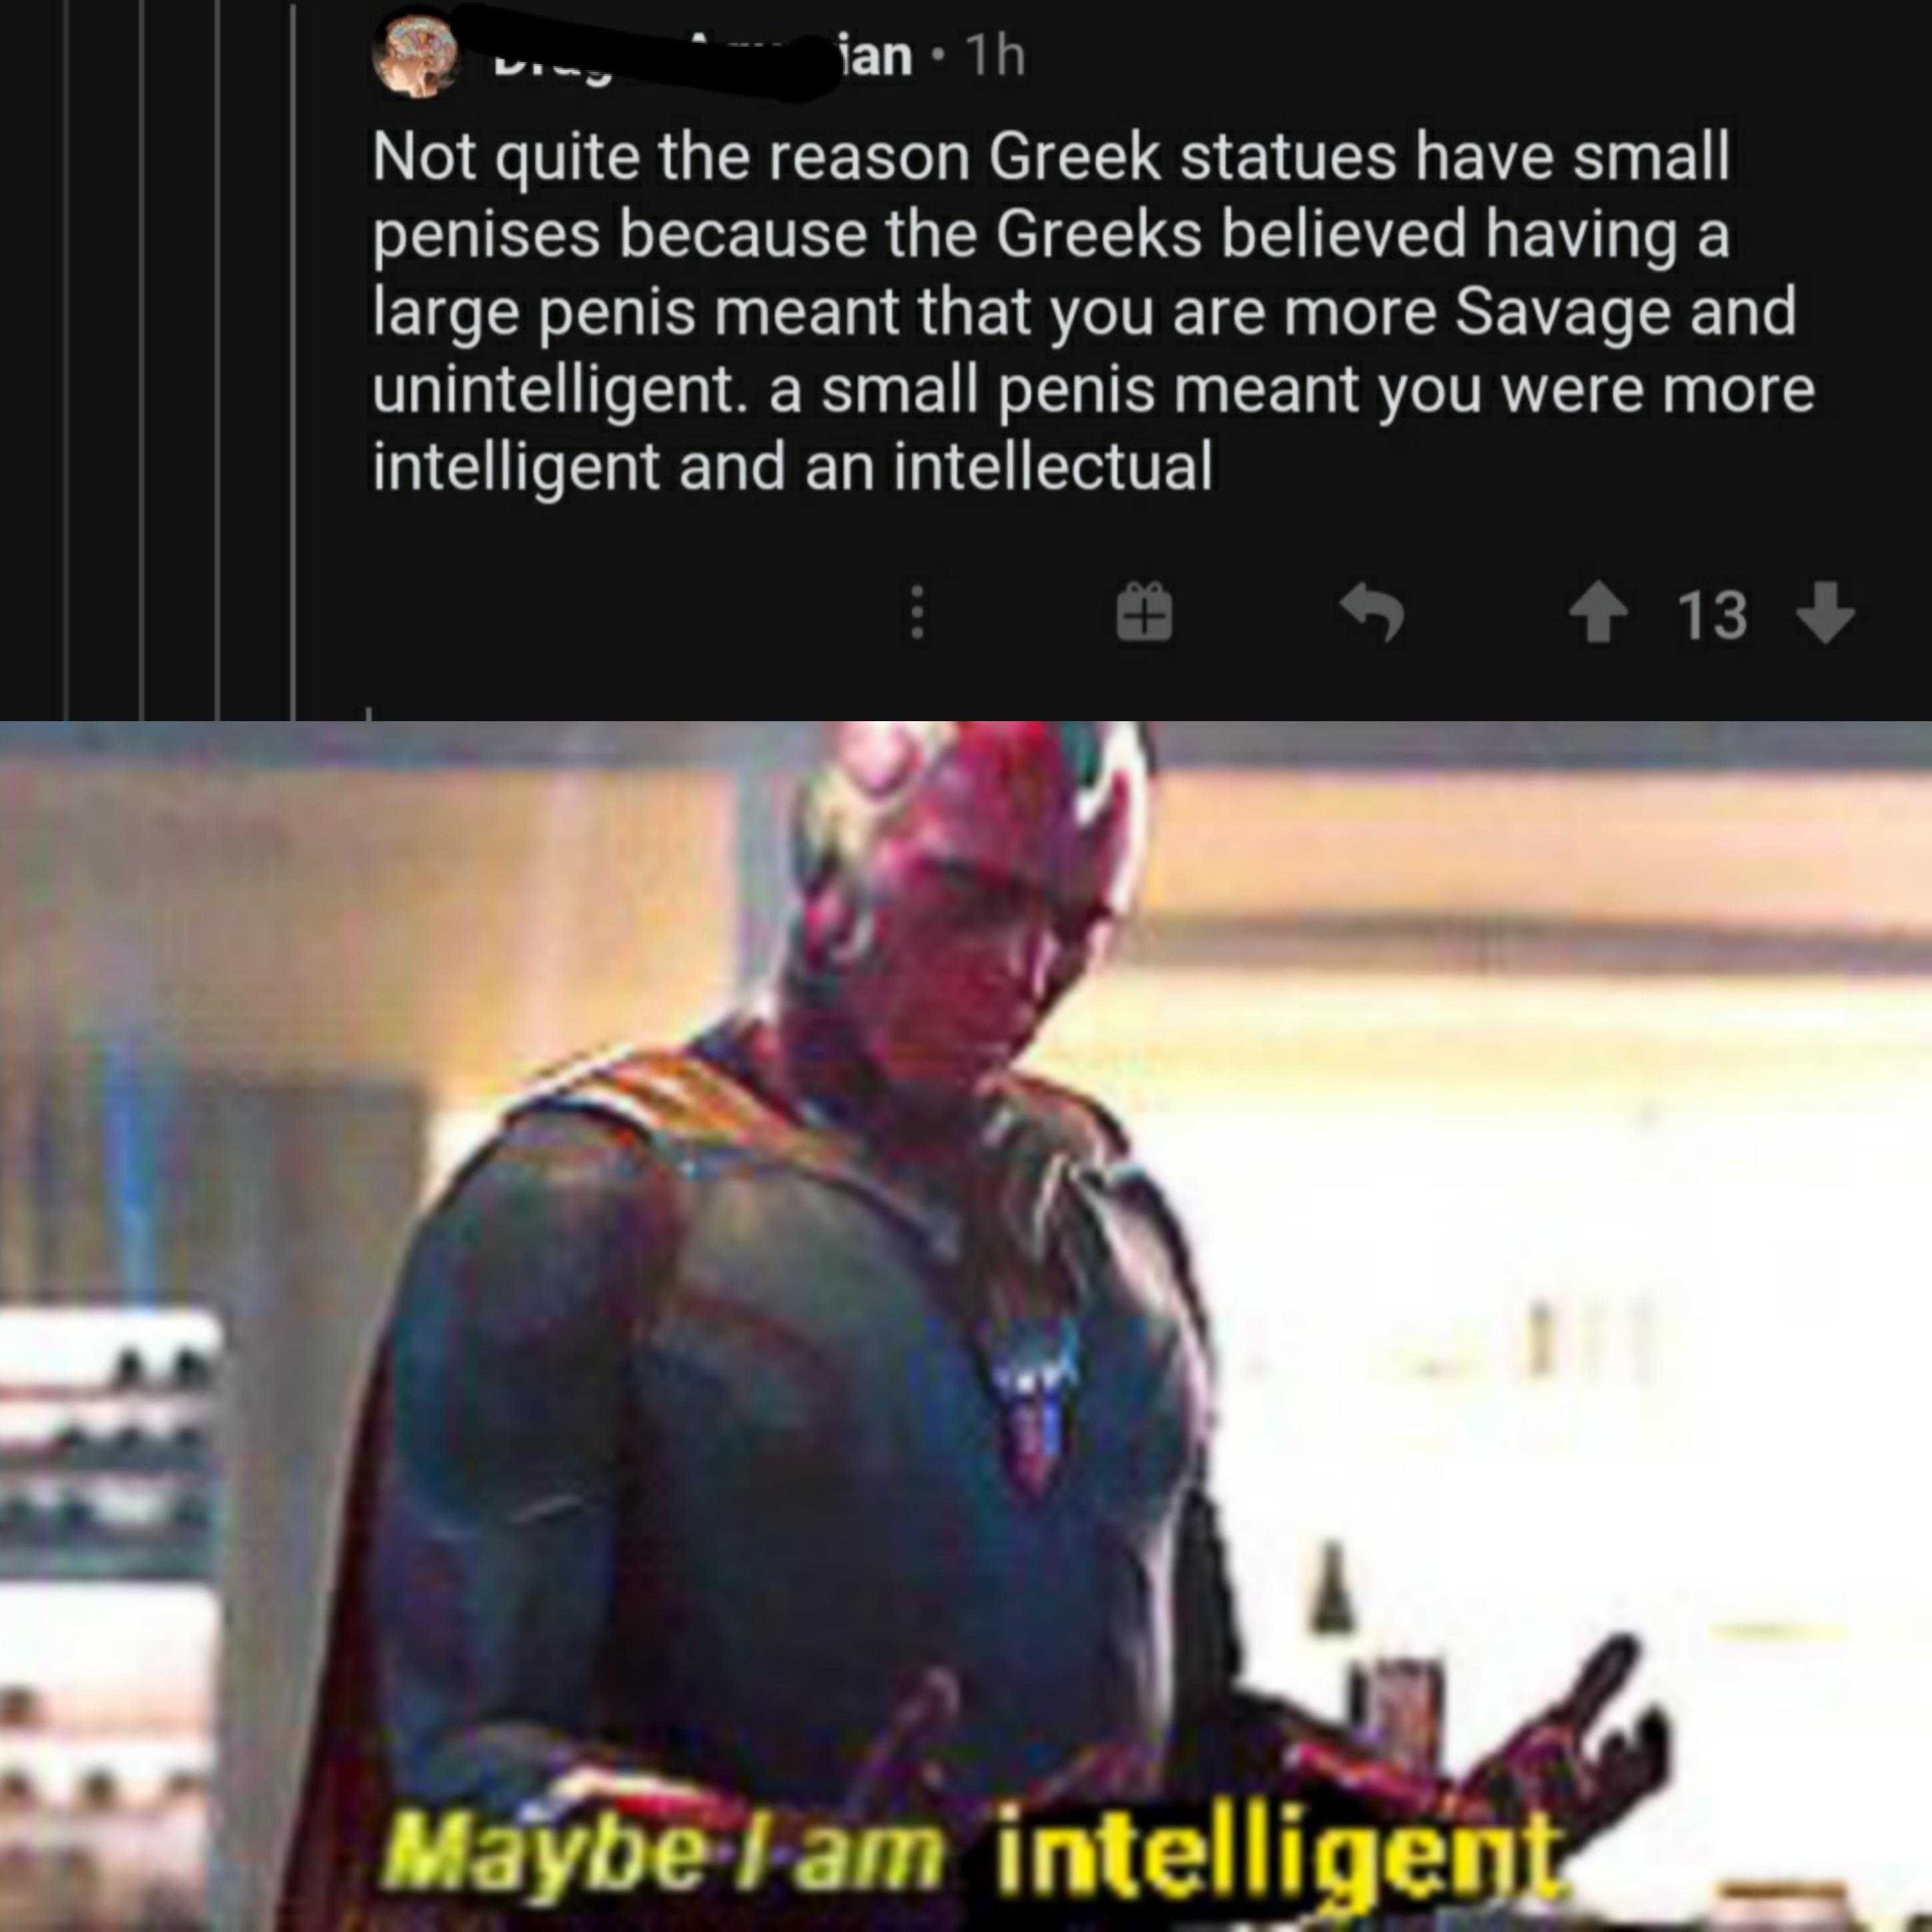Open the commenter's profile avatar
1932x1932 pixels.
tap(416, 56)
